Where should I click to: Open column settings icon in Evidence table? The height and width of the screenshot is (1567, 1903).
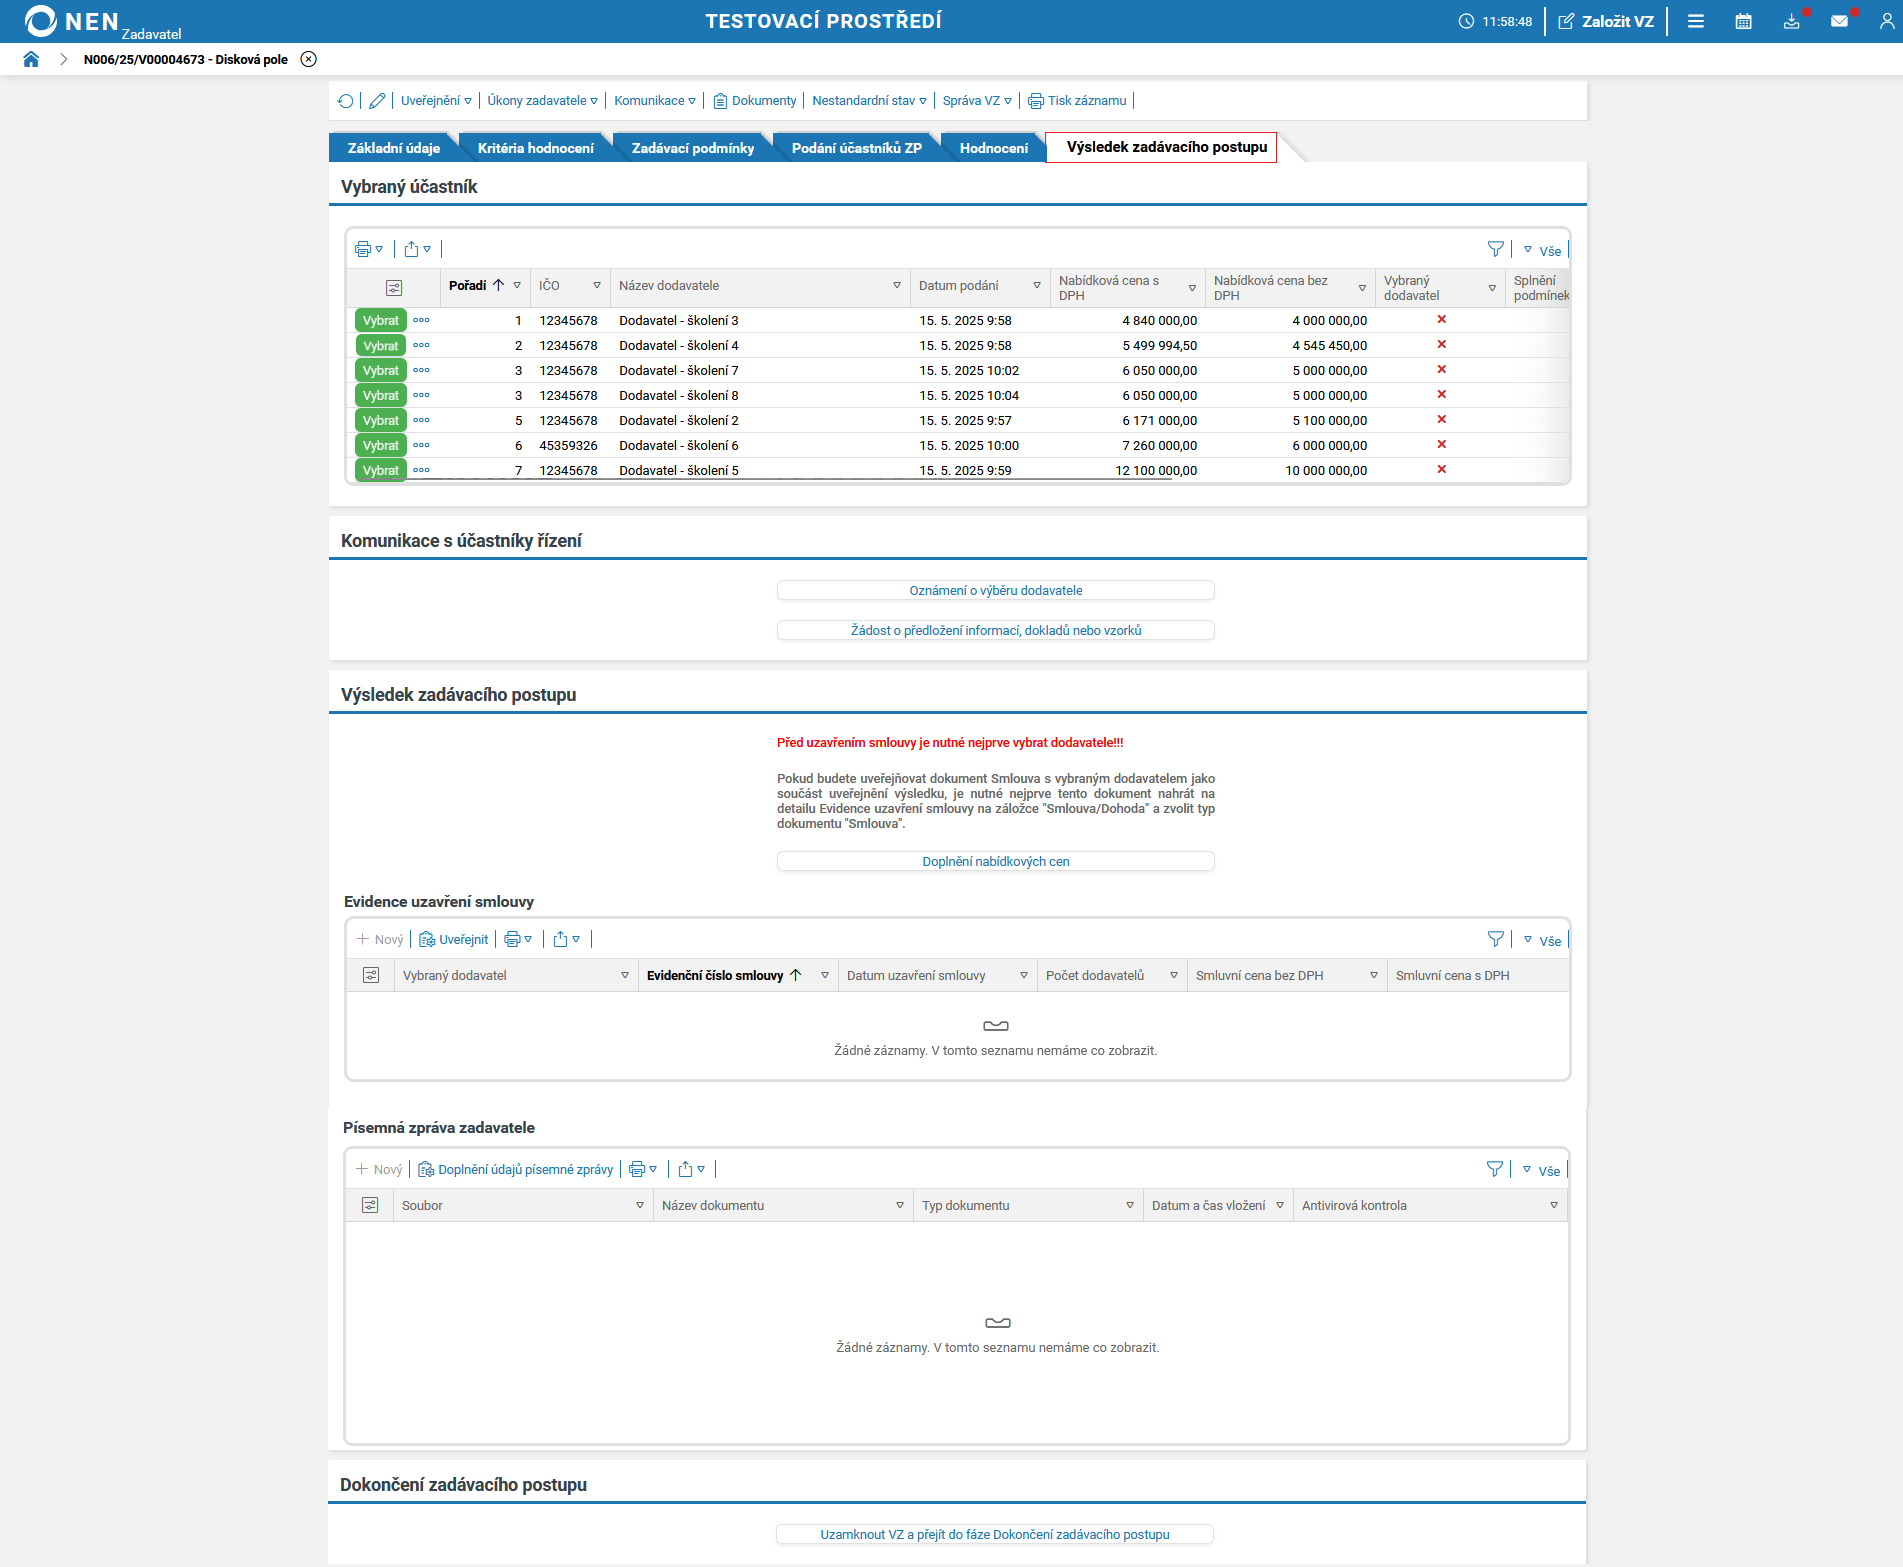pyautogui.click(x=371, y=975)
